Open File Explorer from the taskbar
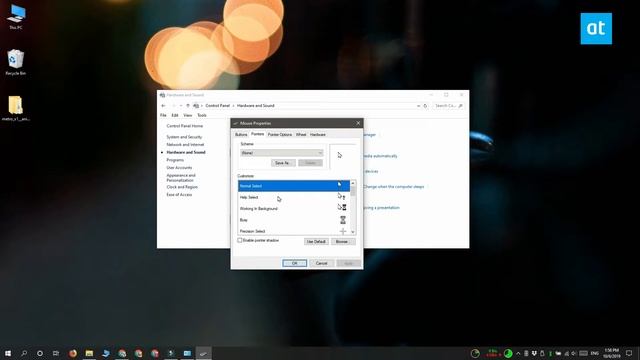Image resolution: width=640 pixels, height=360 pixels. (89, 353)
